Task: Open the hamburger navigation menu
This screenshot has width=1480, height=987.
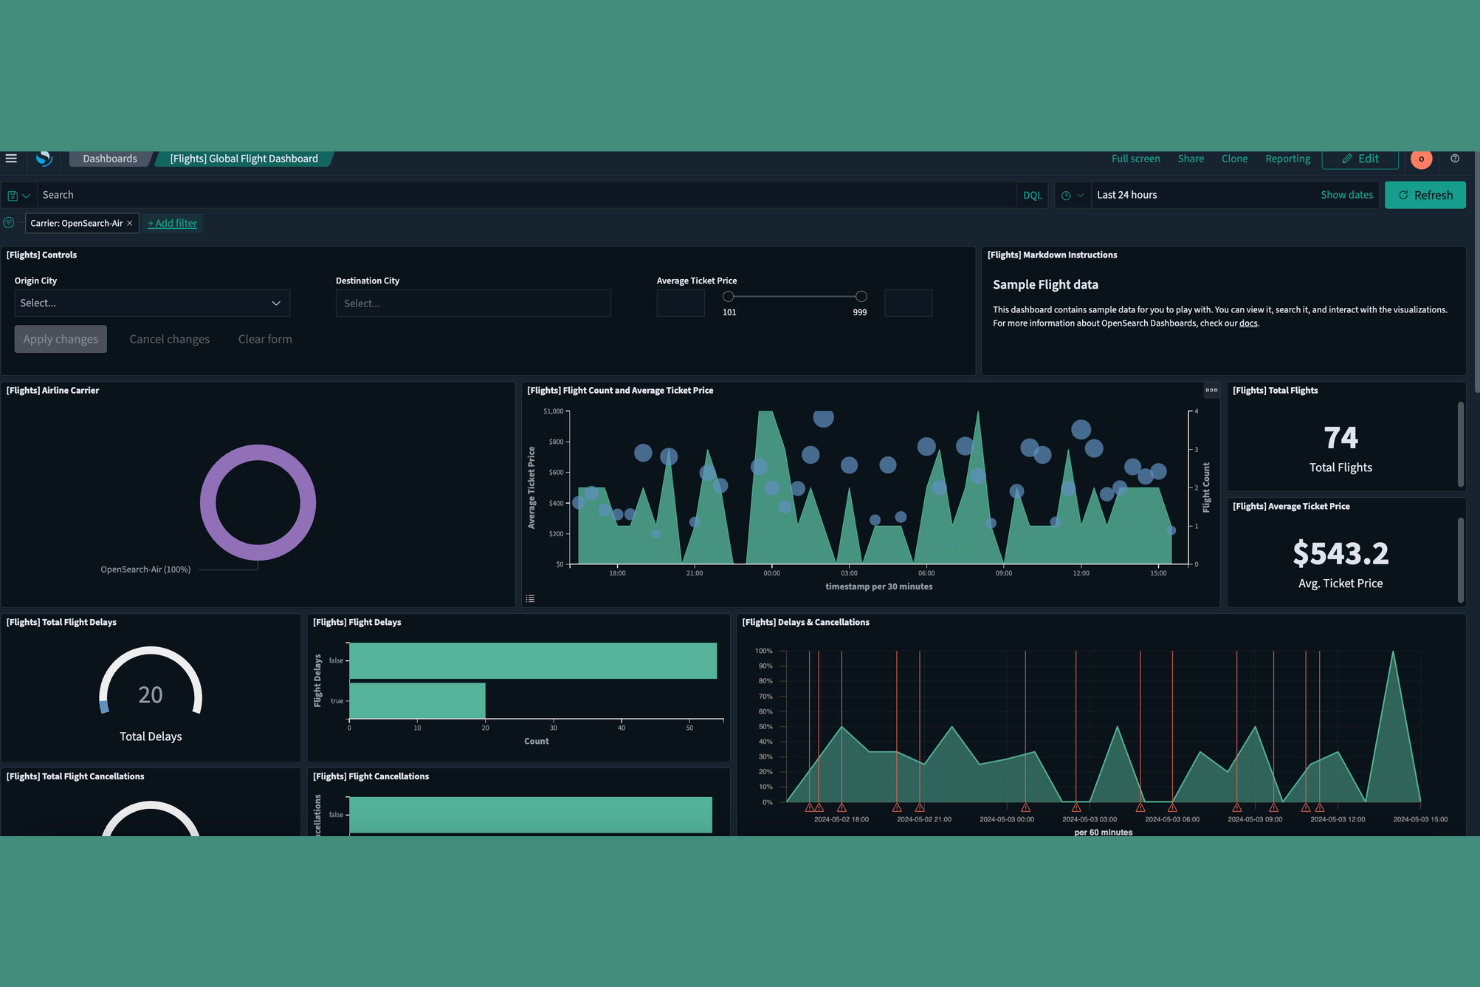Action: point(11,158)
